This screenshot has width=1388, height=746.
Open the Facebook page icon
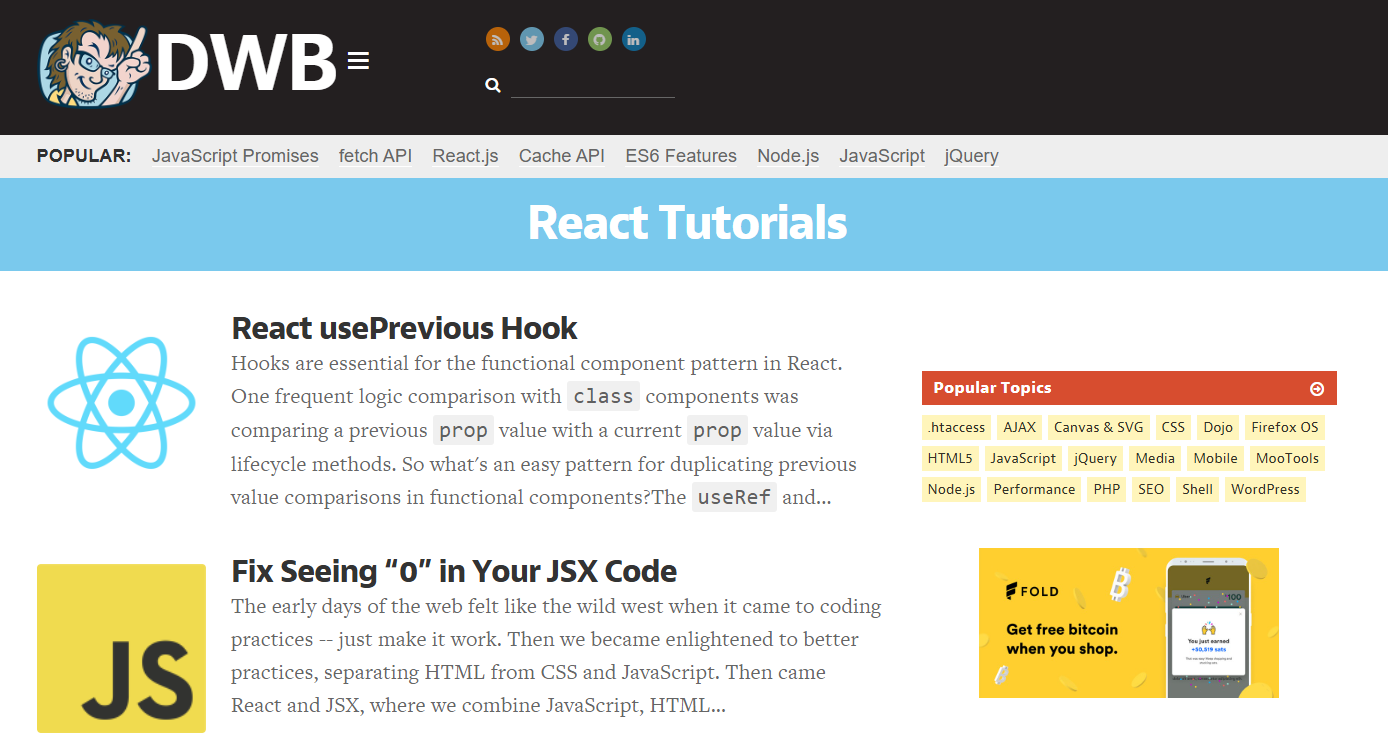click(566, 39)
